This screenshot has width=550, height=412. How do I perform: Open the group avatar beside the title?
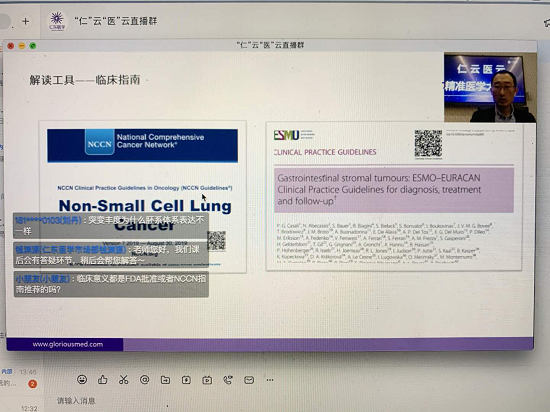[57, 21]
